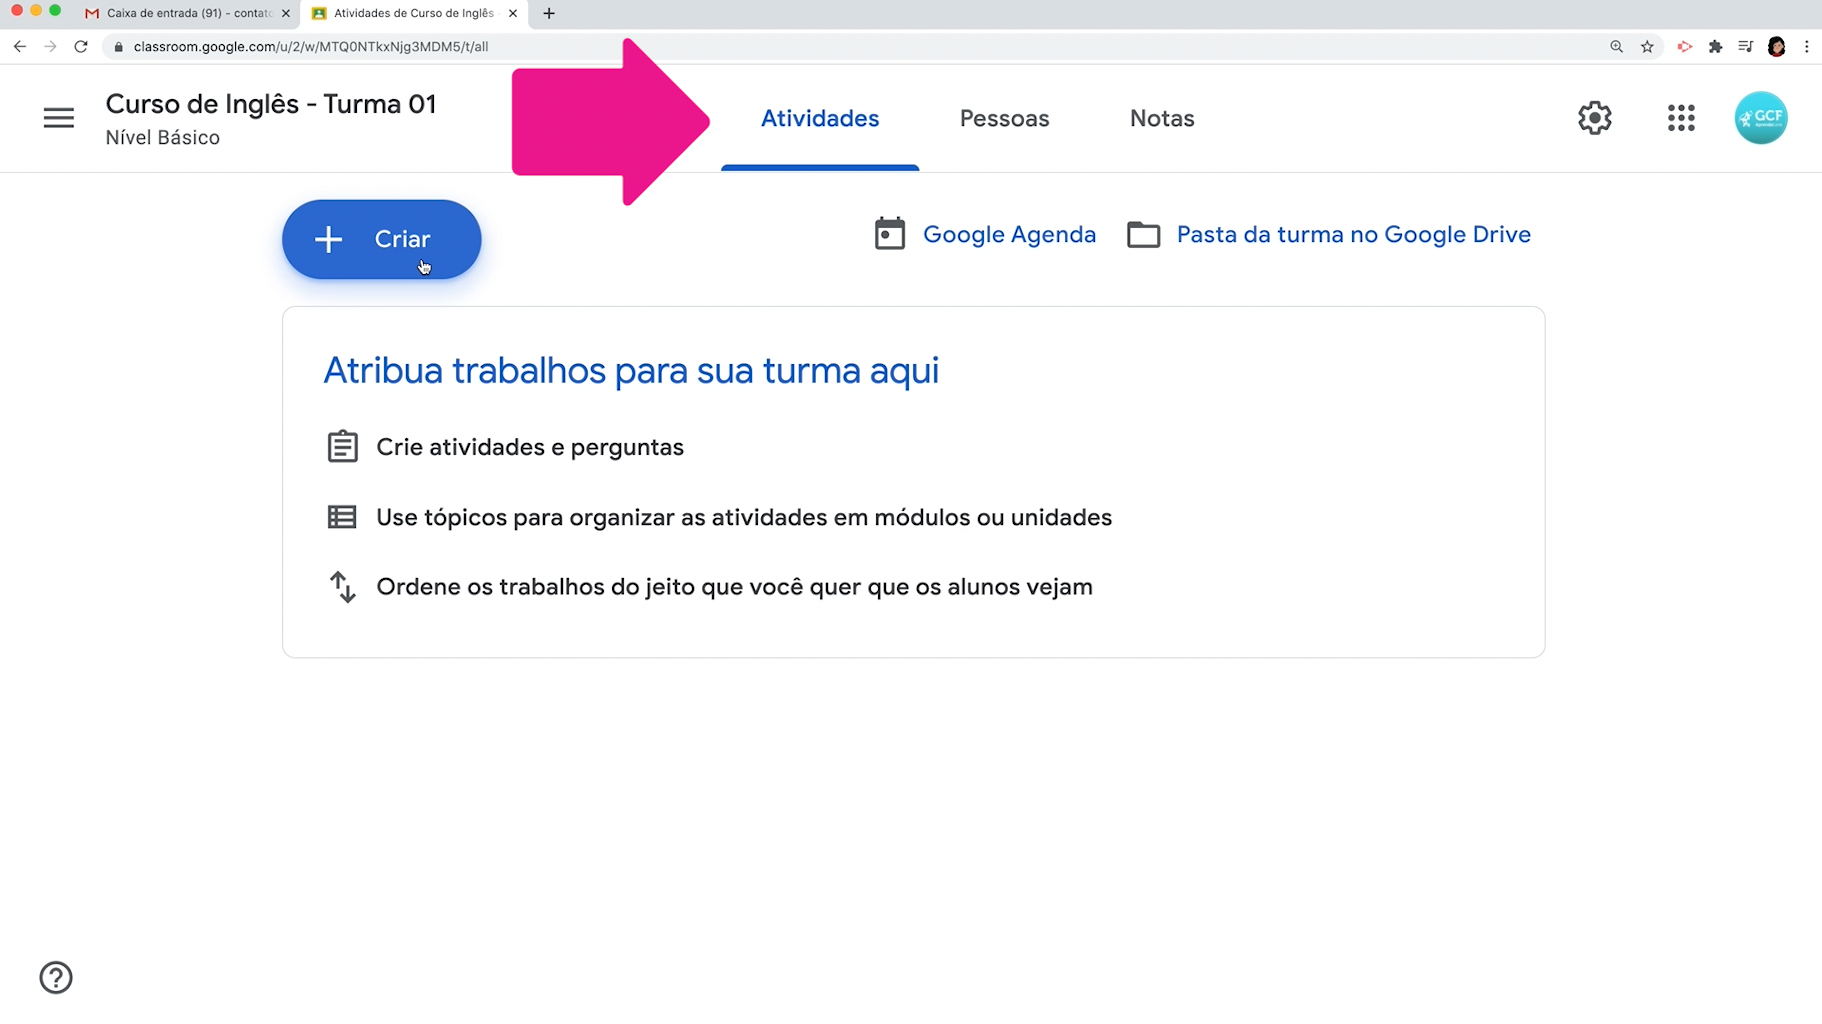This screenshot has width=1822, height=1024.
Task: Click the topics list icon
Action: click(x=342, y=517)
